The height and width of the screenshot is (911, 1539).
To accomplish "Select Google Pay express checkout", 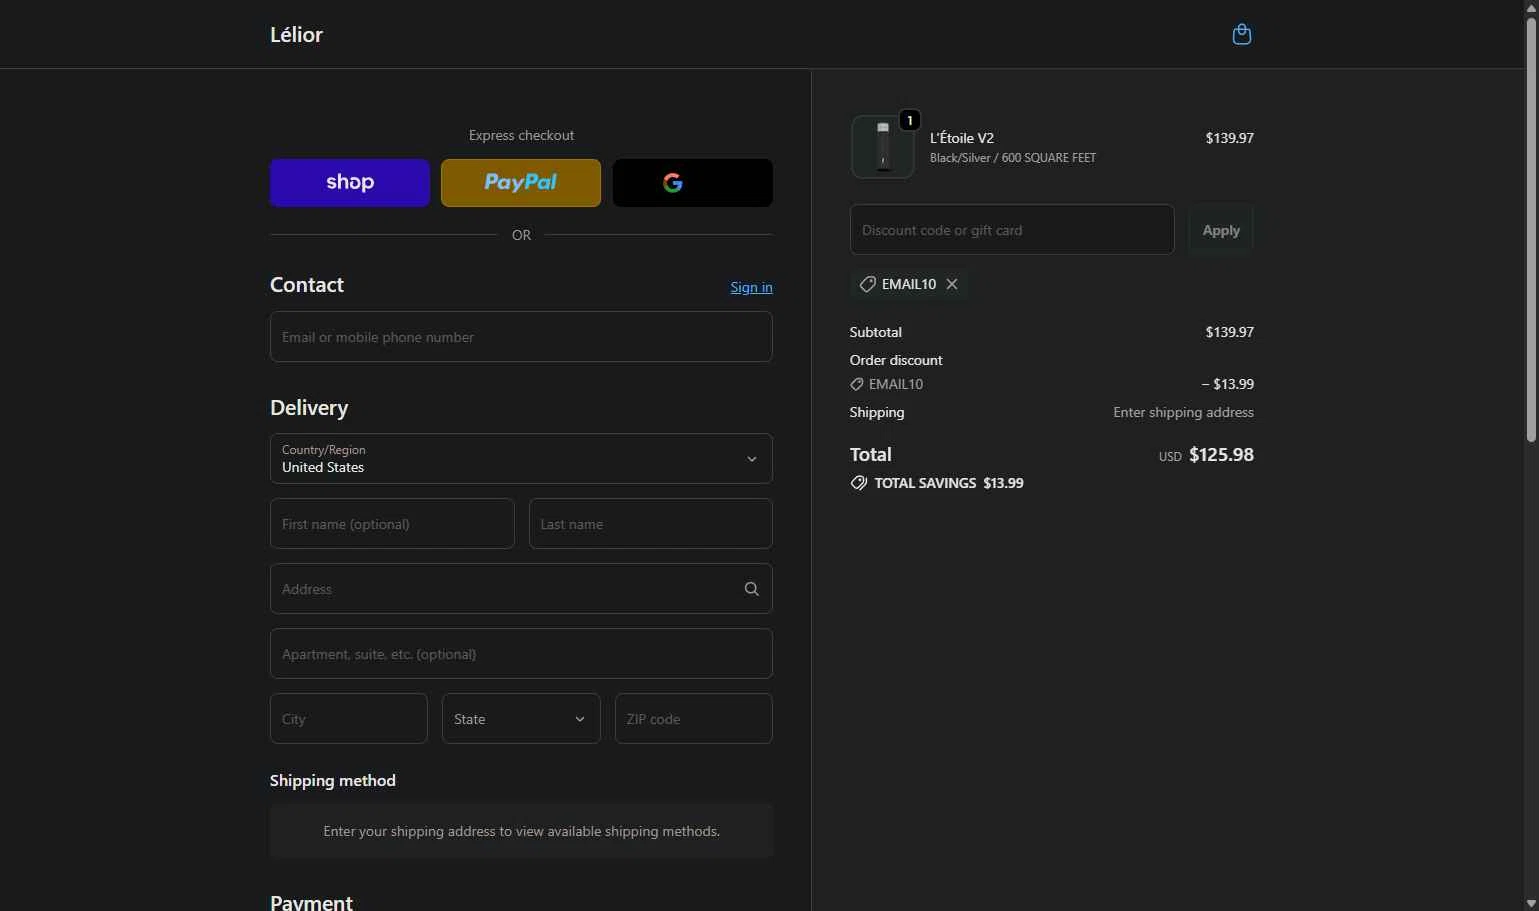I will pos(692,183).
